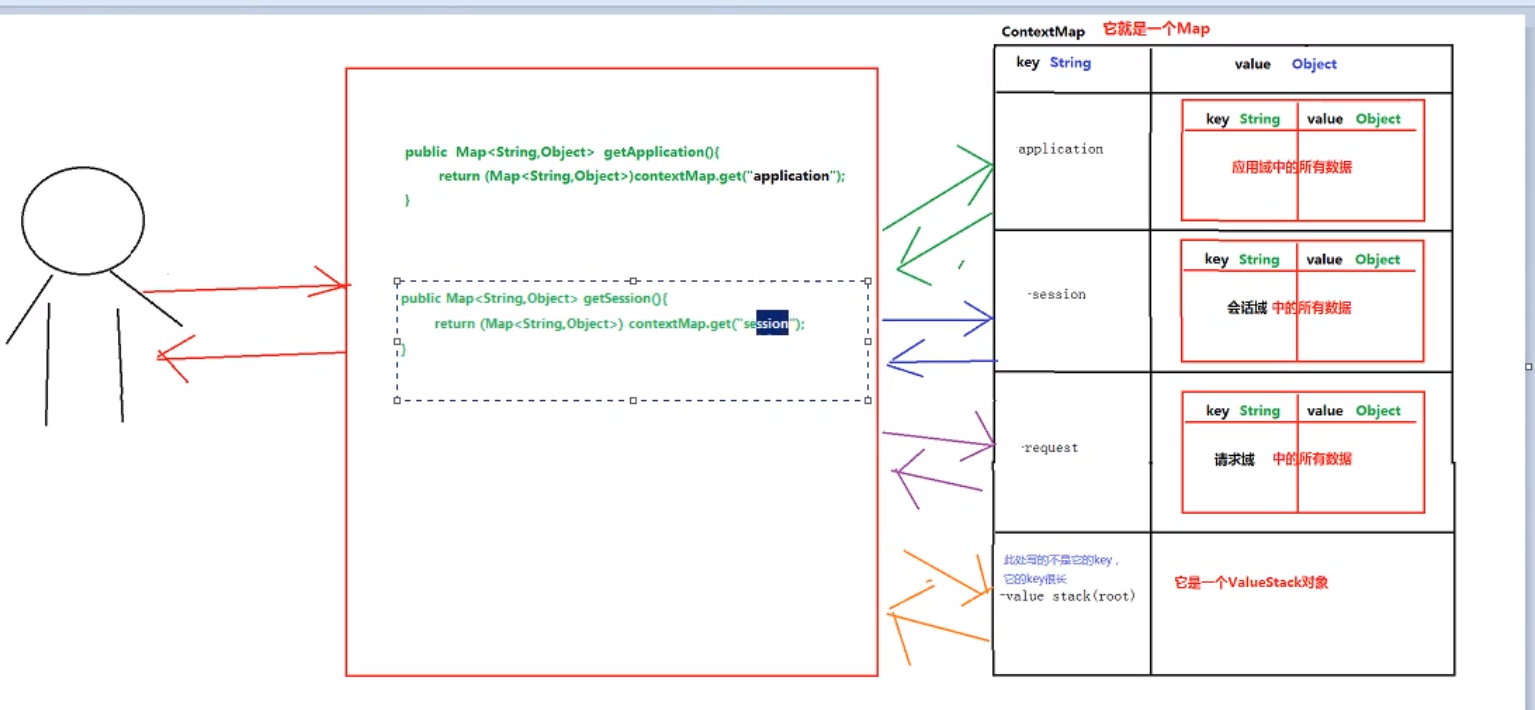Click the bottom-left handle of dashed text box
1535x710 pixels.
click(x=397, y=400)
